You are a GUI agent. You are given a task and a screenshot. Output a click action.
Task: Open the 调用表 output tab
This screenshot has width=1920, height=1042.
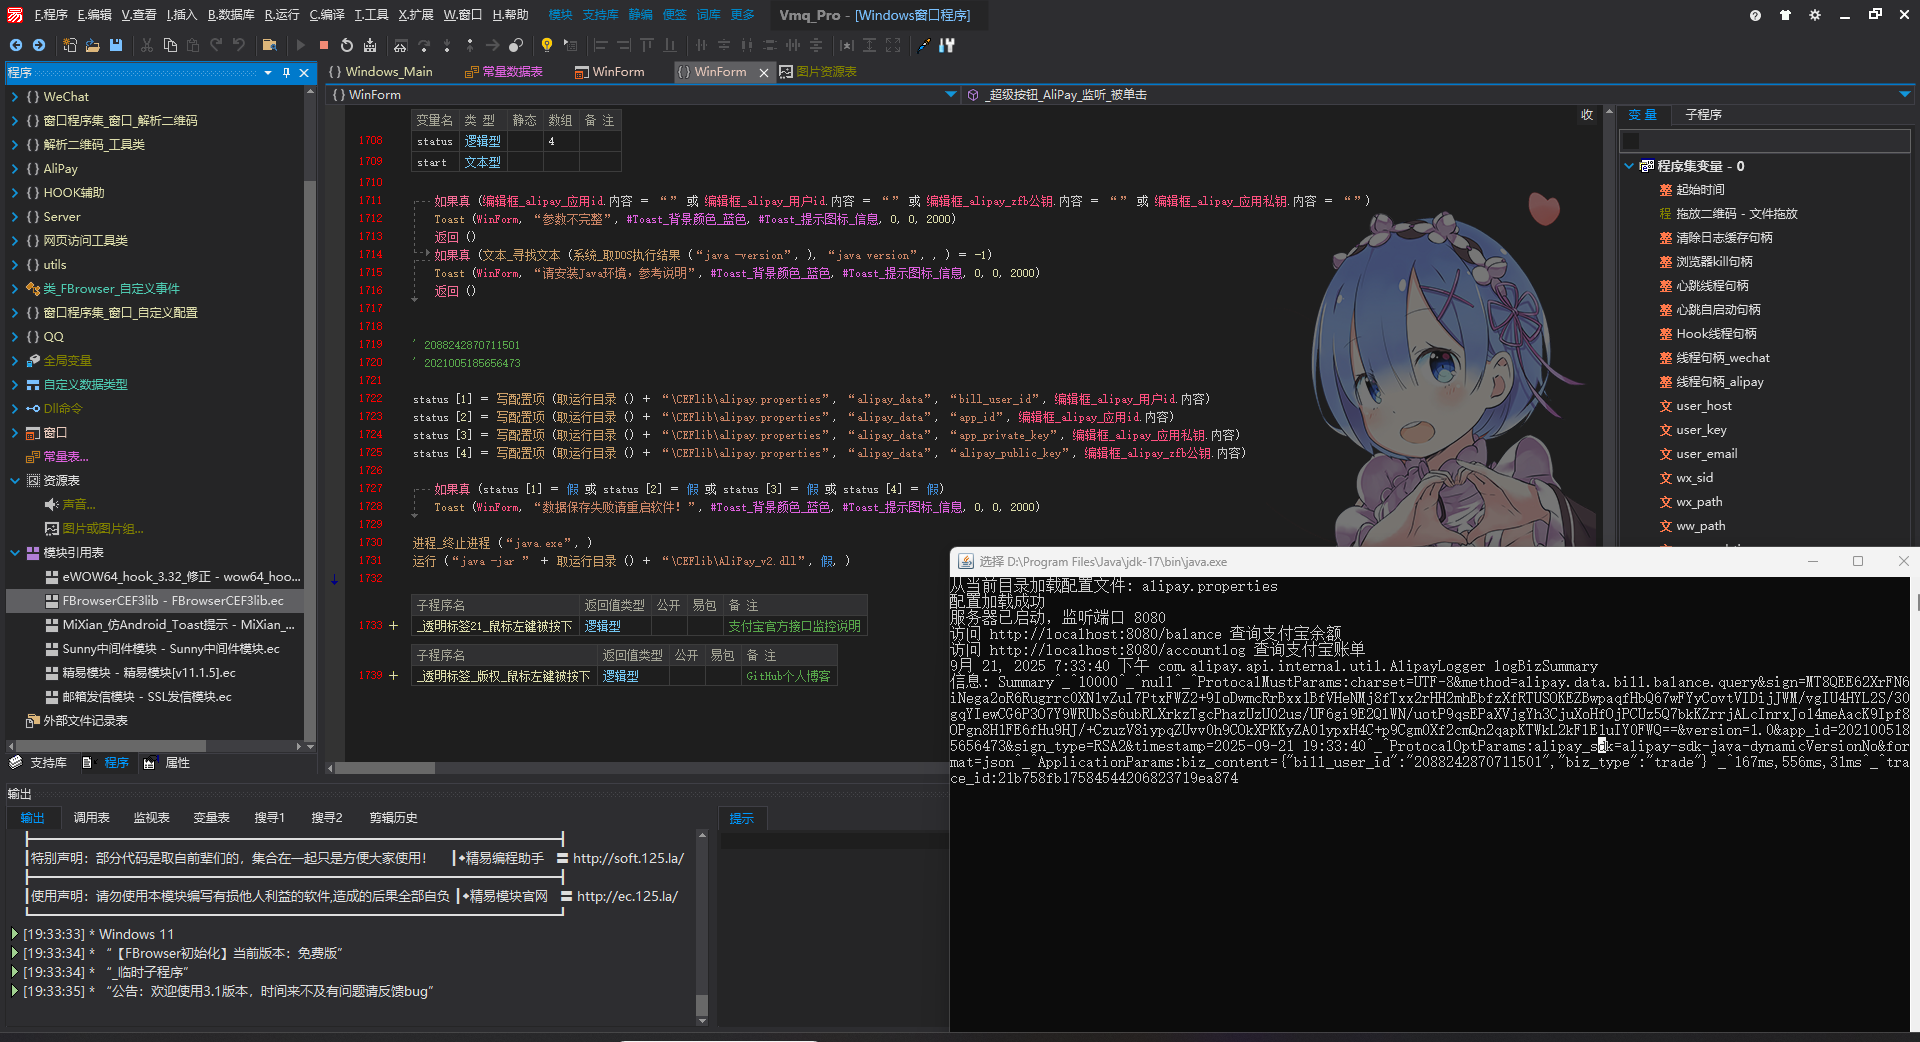(91, 818)
